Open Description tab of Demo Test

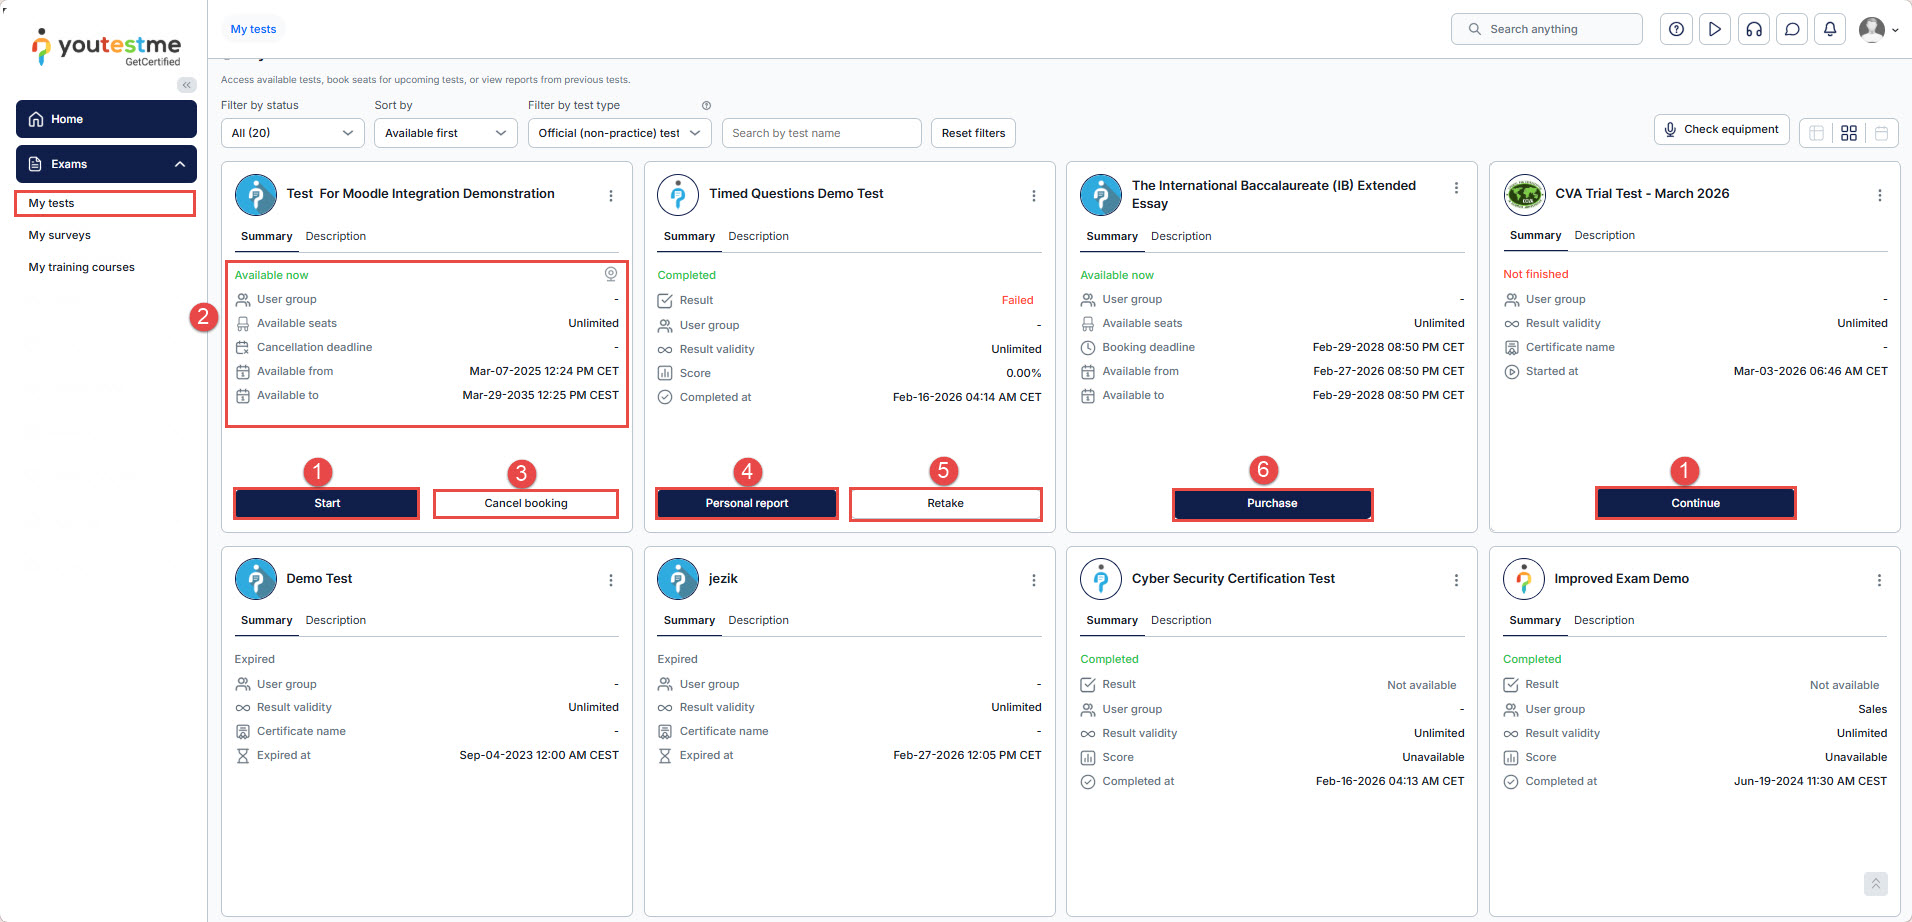(336, 620)
